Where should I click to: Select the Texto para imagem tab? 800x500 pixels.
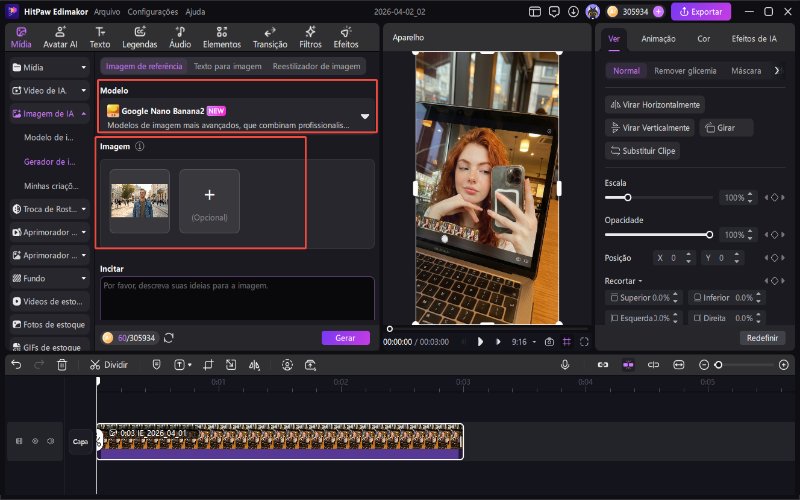point(228,66)
